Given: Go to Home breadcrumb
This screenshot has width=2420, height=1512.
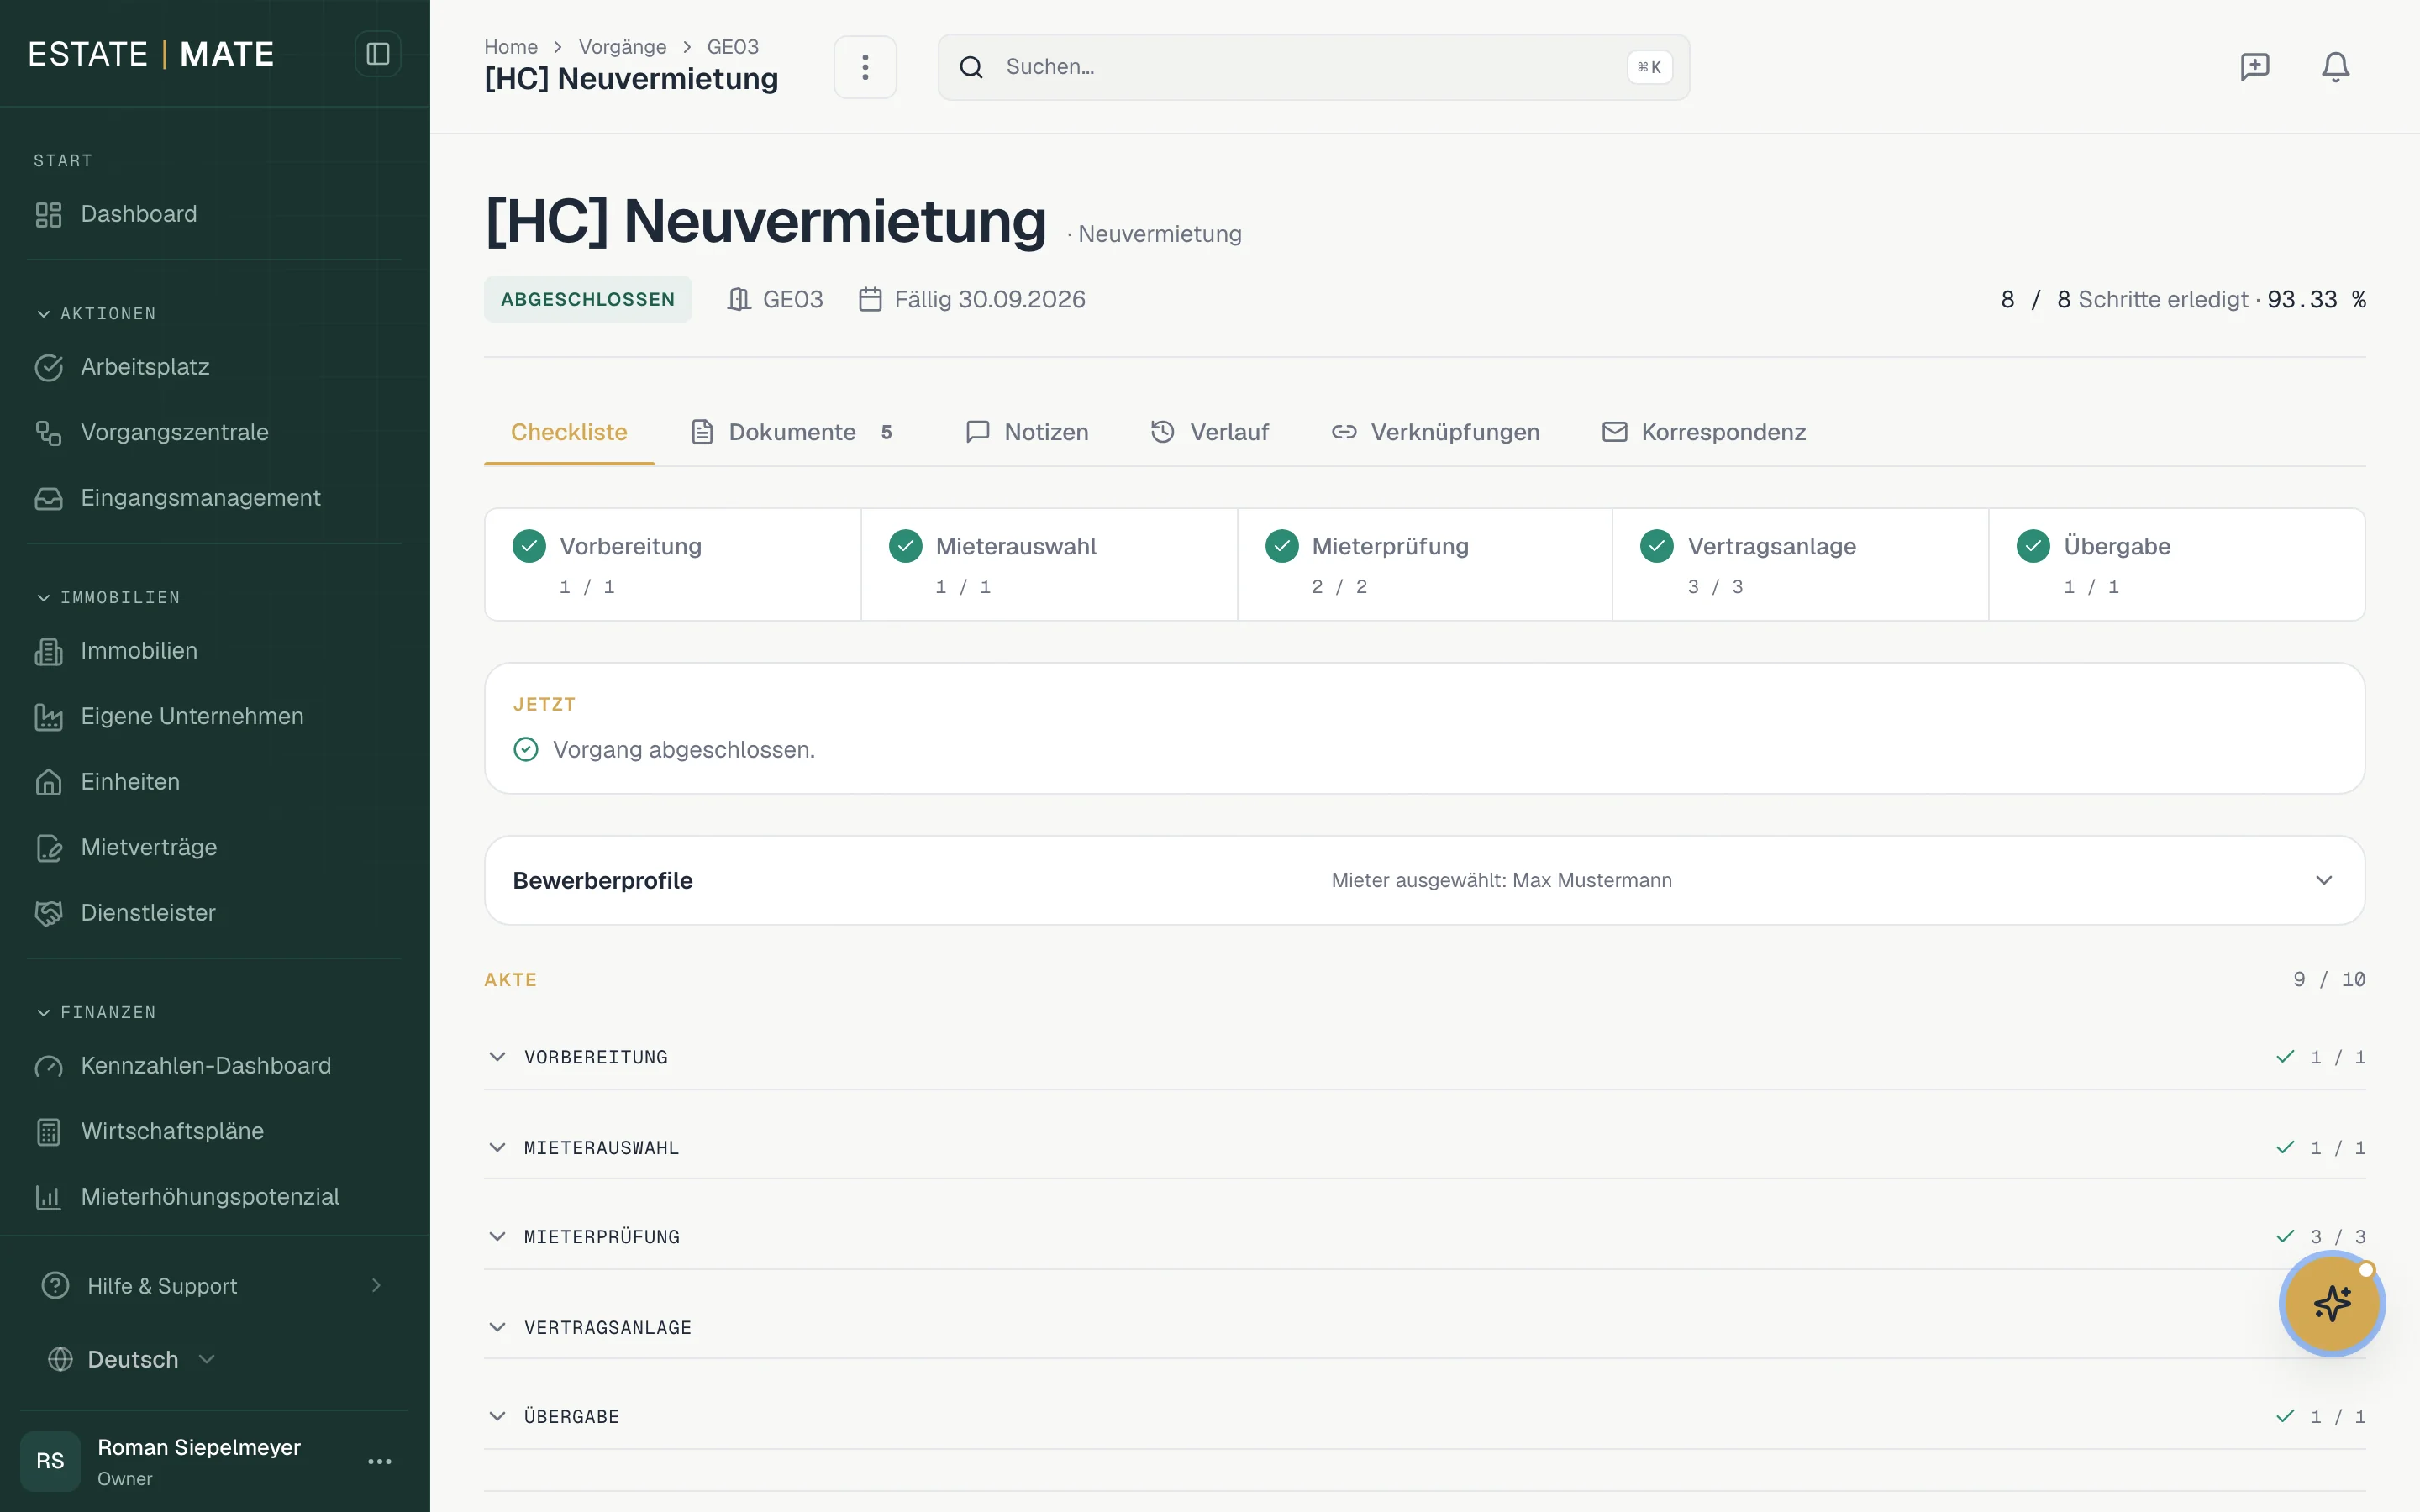Looking at the screenshot, I should point(511,47).
